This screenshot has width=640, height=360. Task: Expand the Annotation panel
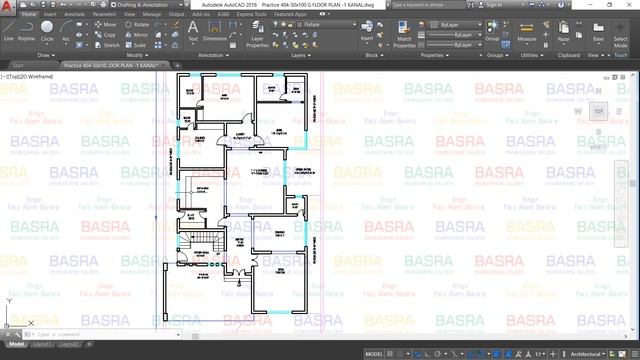point(213,55)
